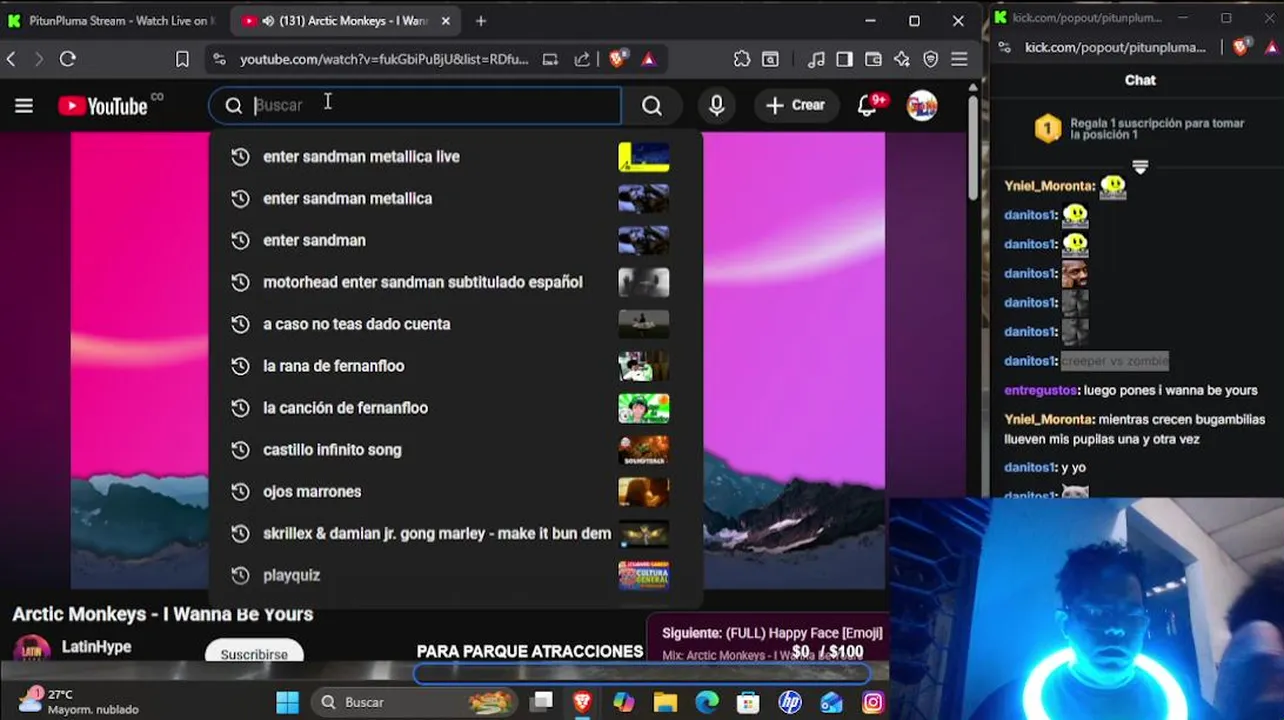Pick 'la rana de fernanfloo' suggestion
Screen dimensions: 1284x720
pos(455,367)
